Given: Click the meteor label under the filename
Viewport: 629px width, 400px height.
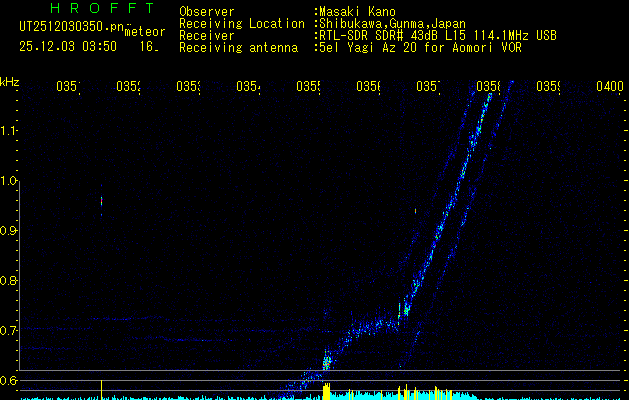Looking at the screenshot, I should pos(144,32).
